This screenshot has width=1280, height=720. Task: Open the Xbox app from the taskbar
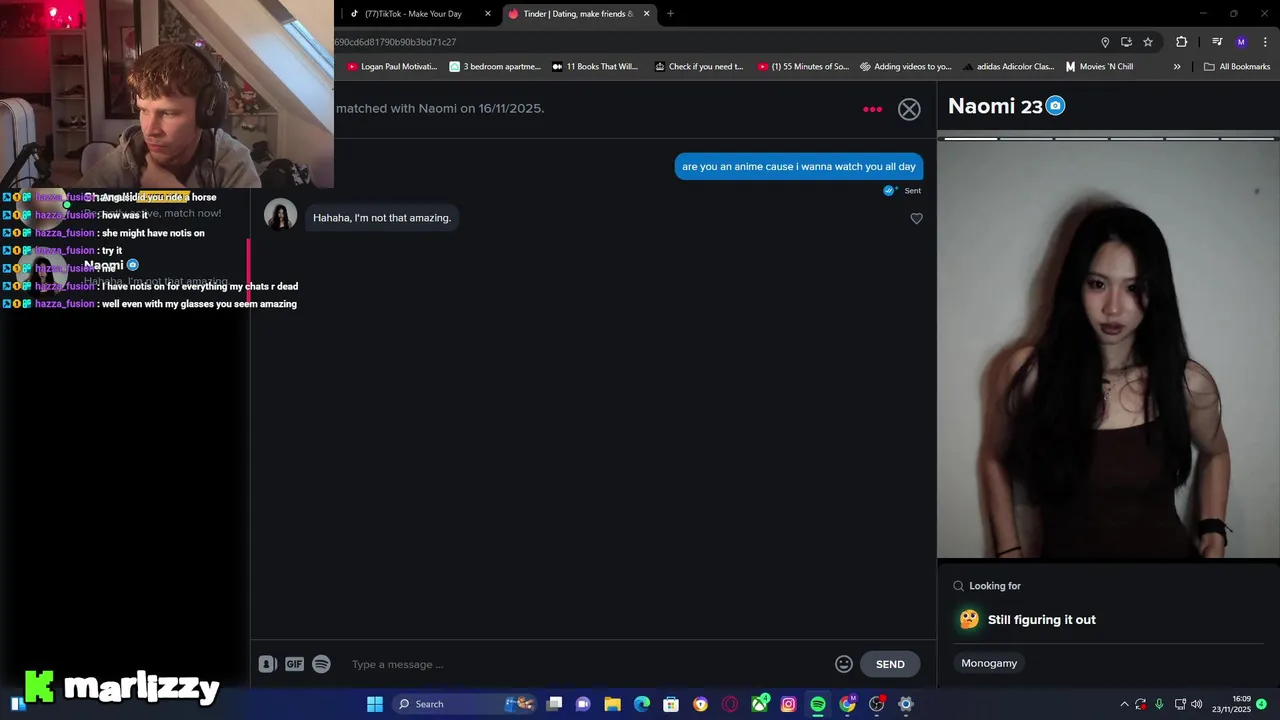point(760,704)
